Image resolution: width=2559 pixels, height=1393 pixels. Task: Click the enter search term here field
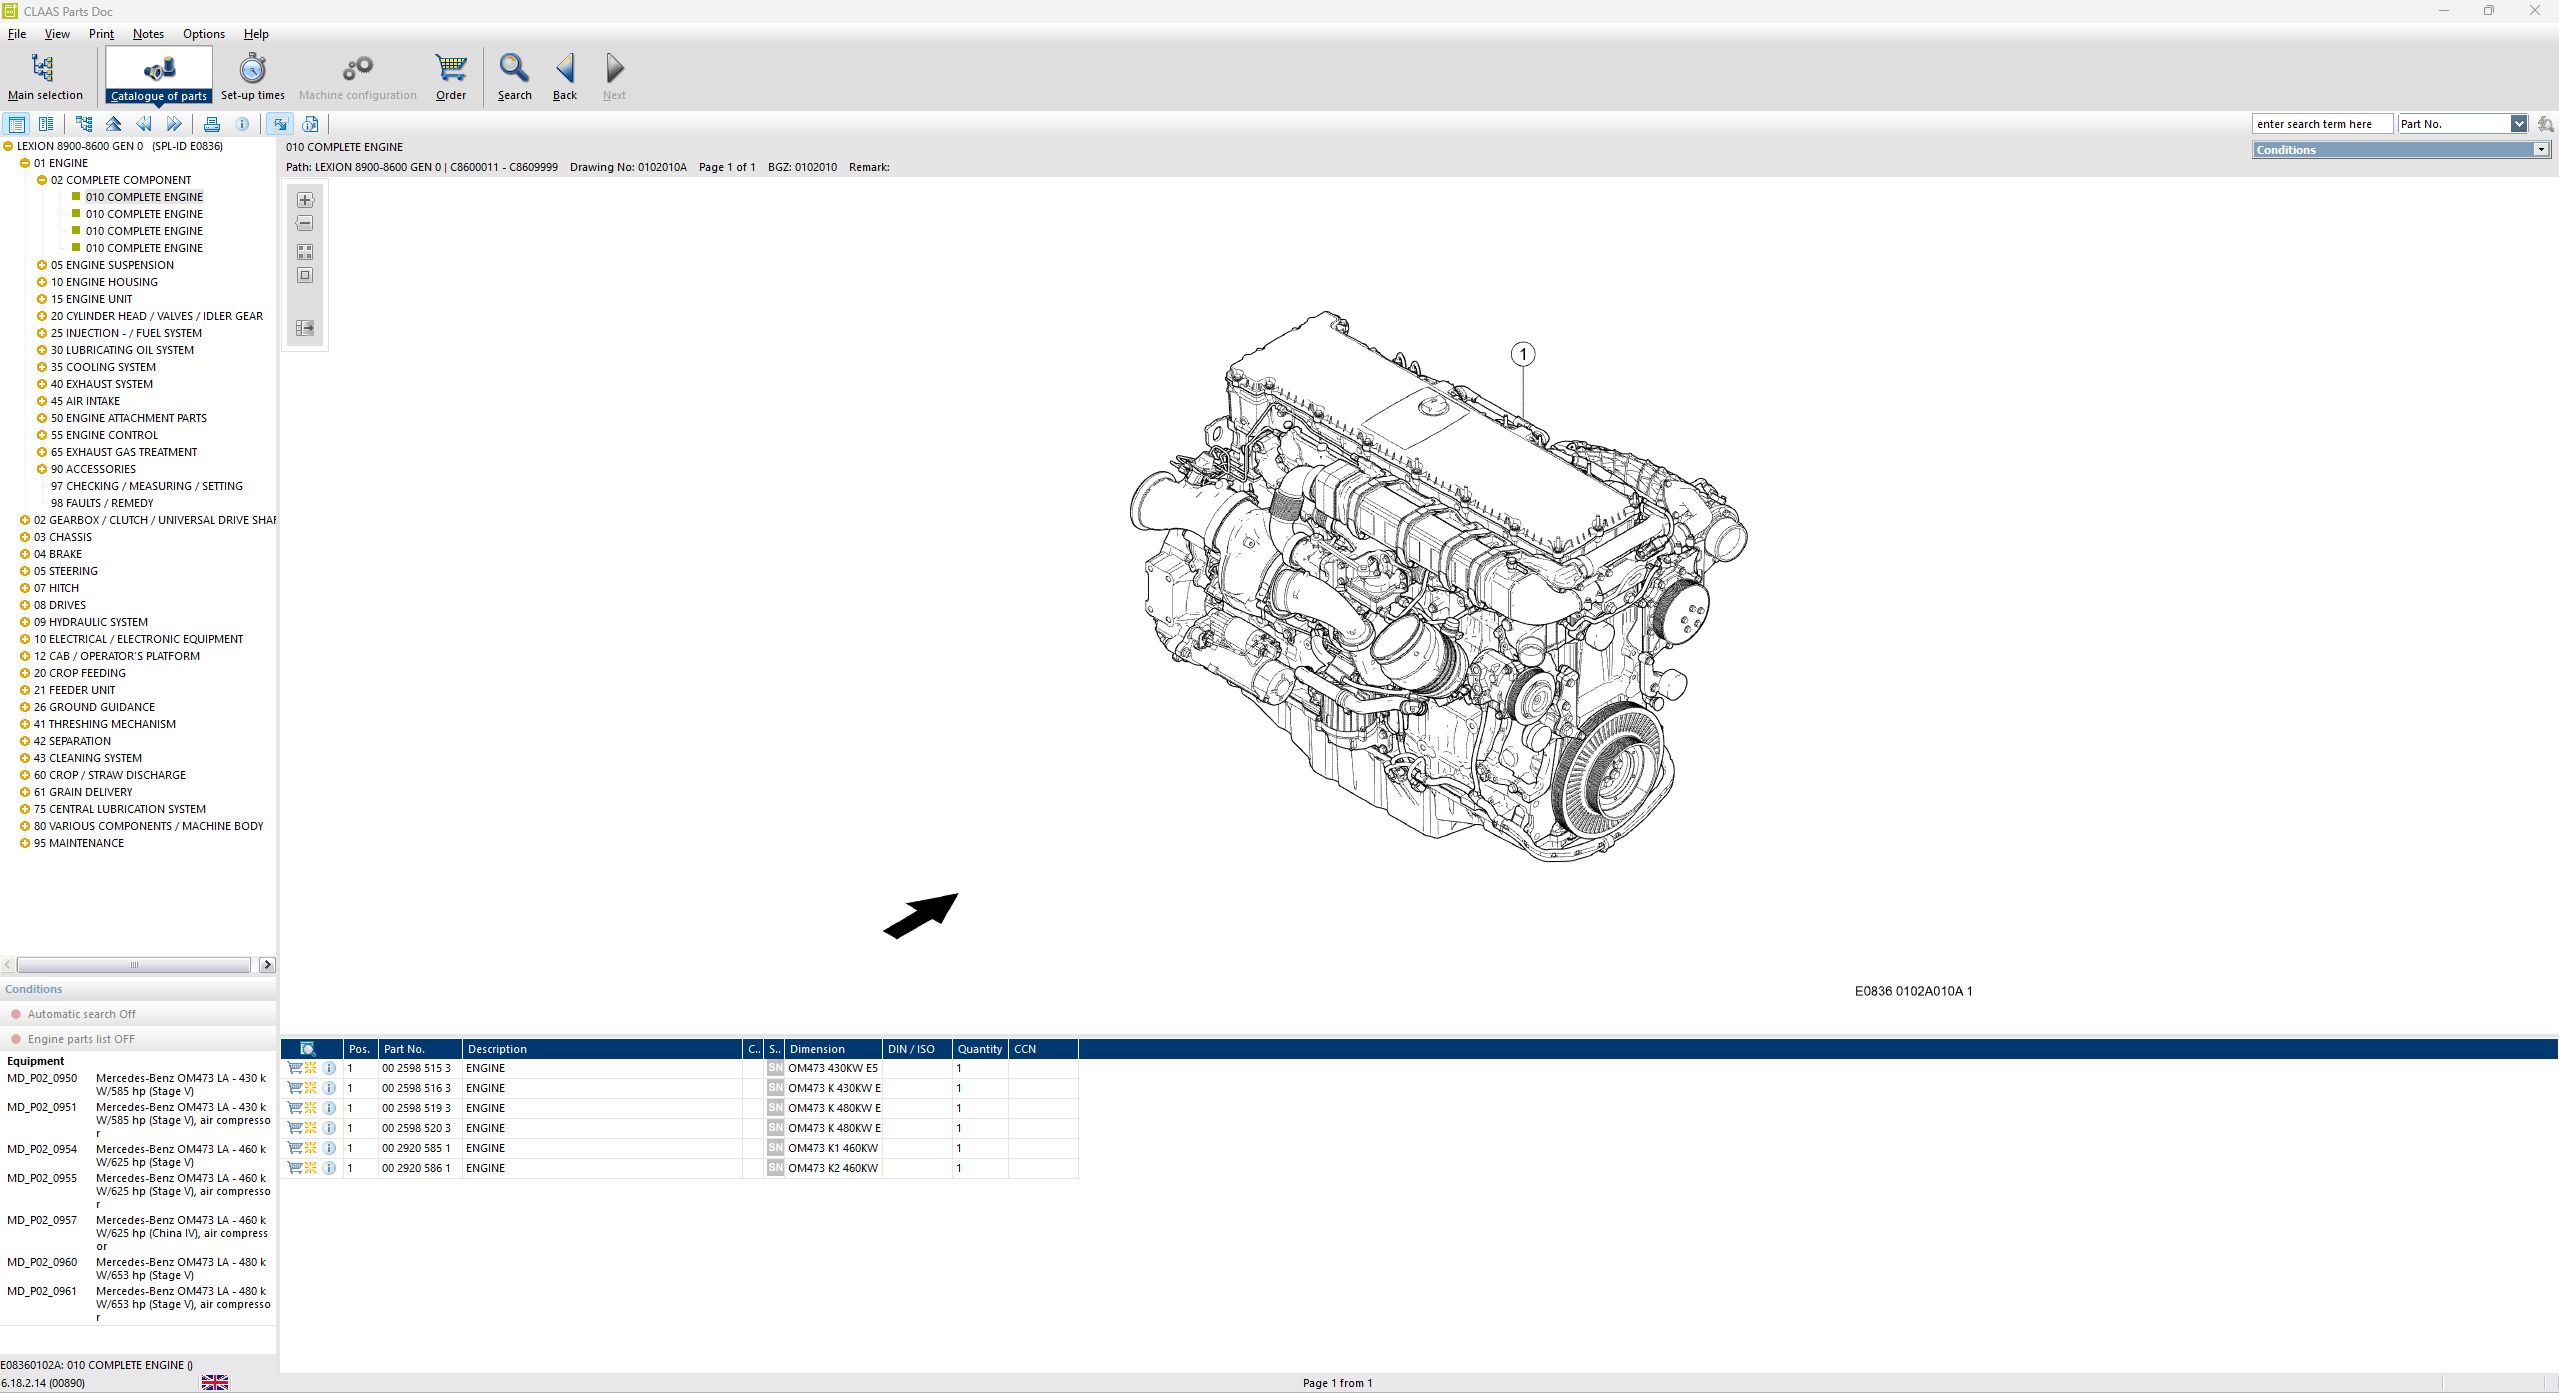click(x=2322, y=123)
